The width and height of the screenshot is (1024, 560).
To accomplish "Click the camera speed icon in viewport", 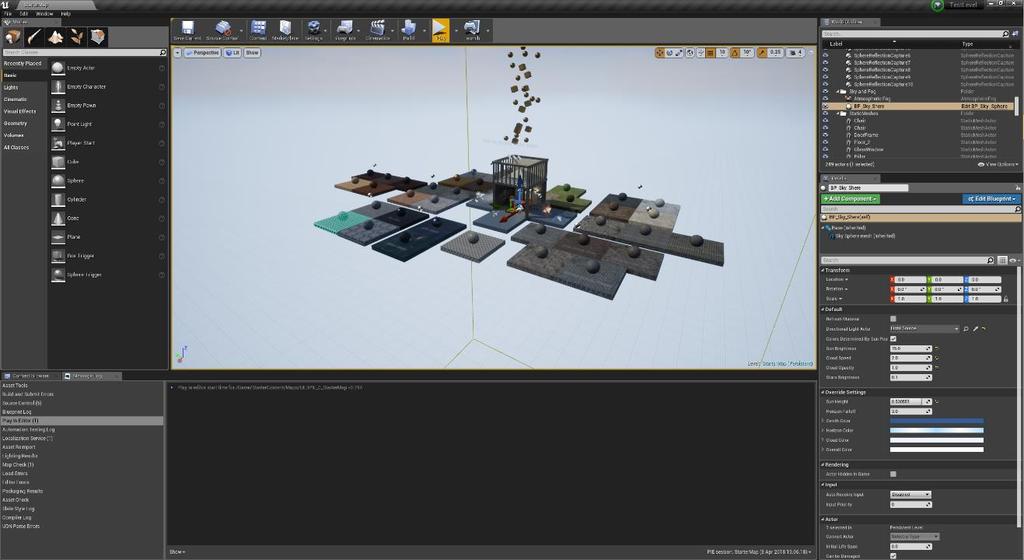I will 795,53.
